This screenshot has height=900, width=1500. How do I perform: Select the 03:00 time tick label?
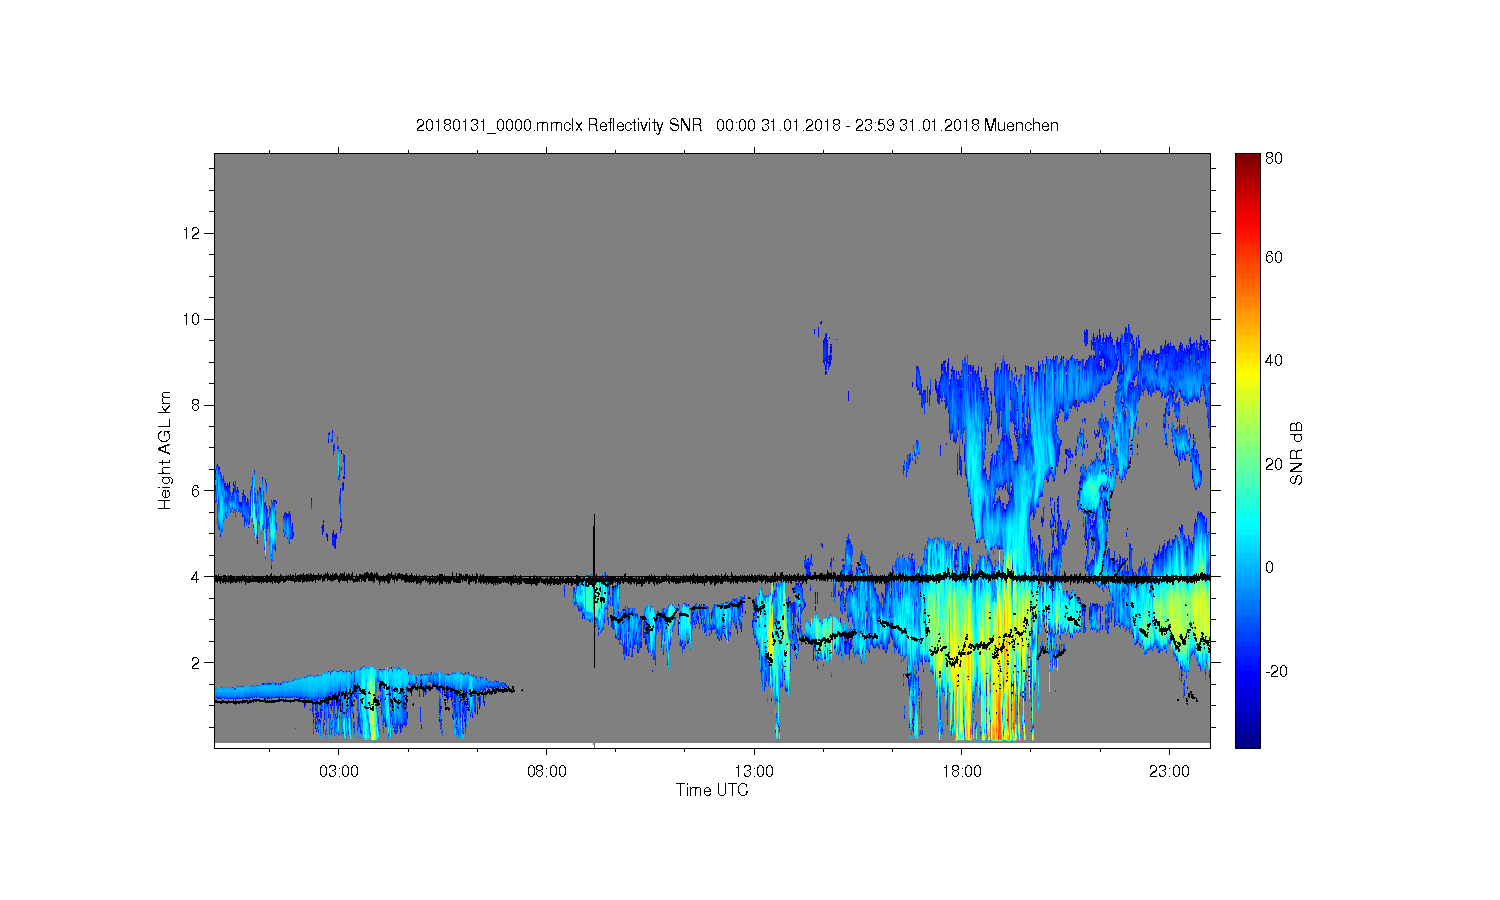pos(339,772)
